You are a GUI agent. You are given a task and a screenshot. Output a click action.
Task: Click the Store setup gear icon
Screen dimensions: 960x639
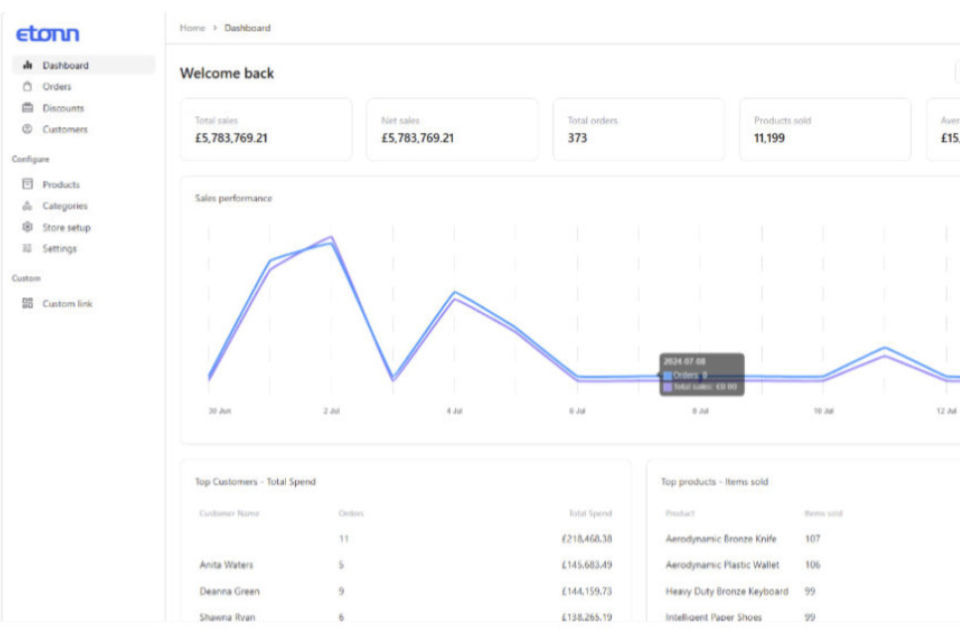tap(28, 227)
